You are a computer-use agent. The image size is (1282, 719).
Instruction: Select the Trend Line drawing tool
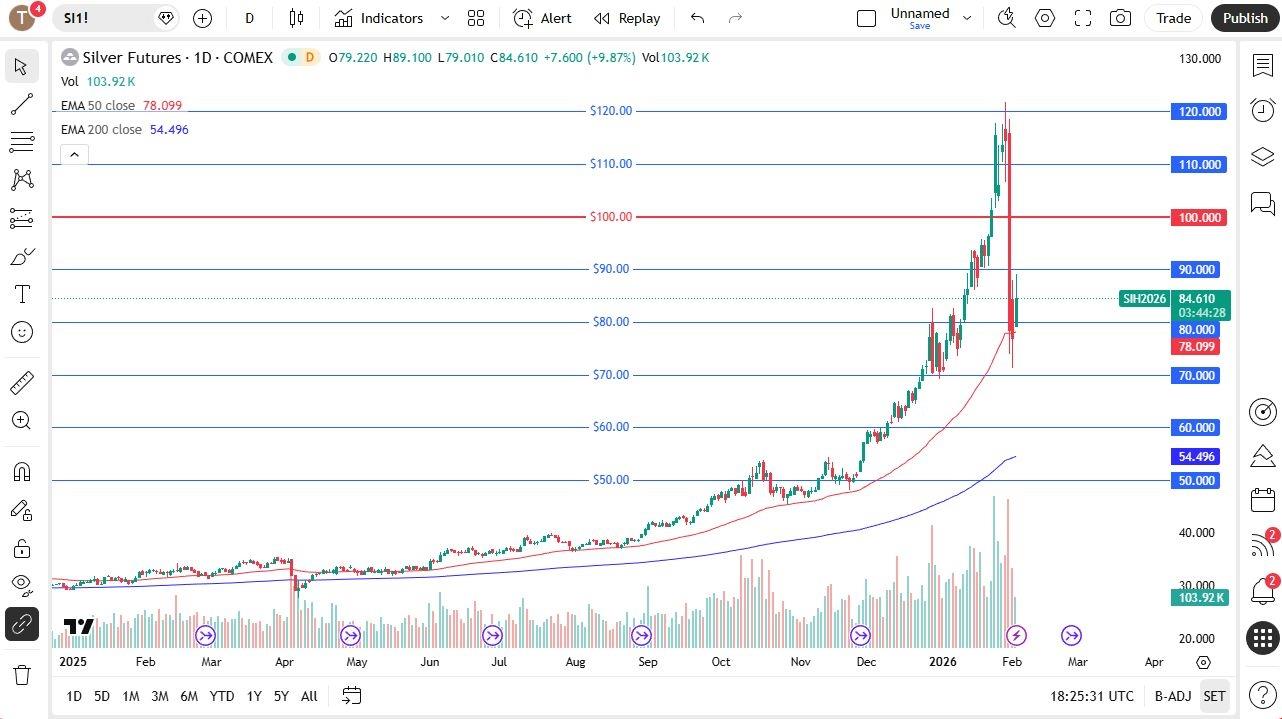pos(22,104)
